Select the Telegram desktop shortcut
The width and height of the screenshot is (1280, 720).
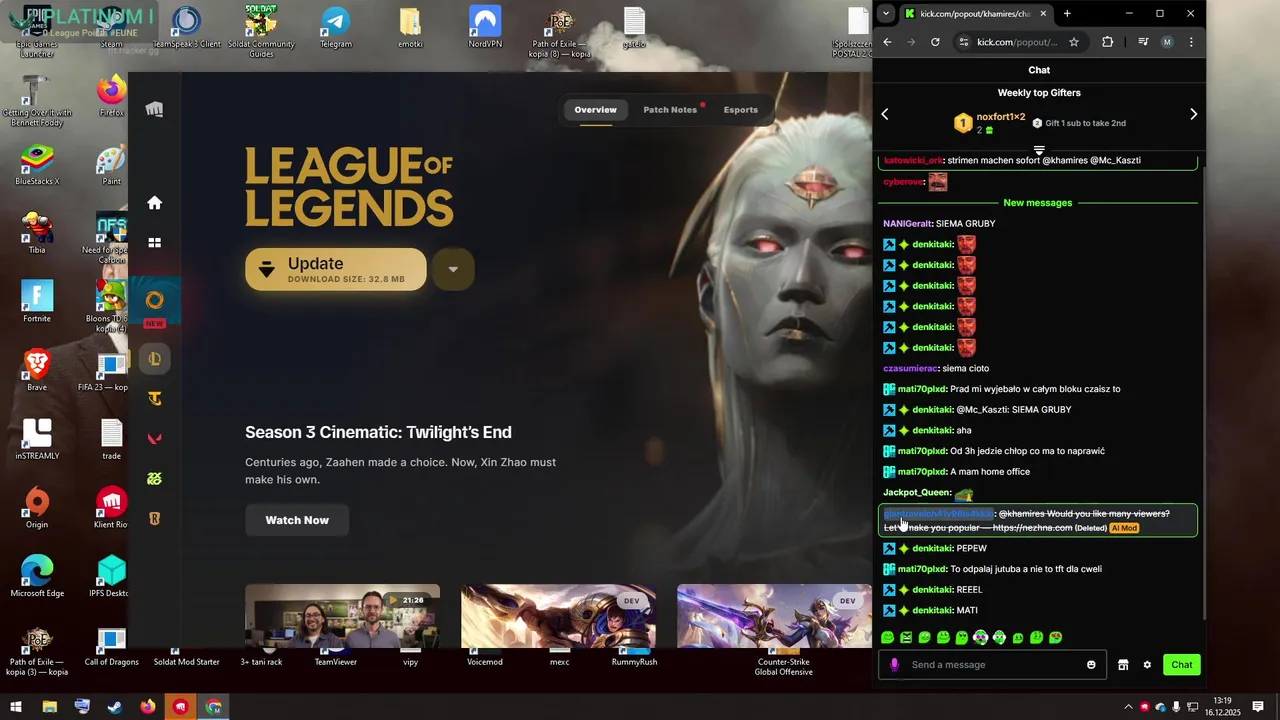336,27
